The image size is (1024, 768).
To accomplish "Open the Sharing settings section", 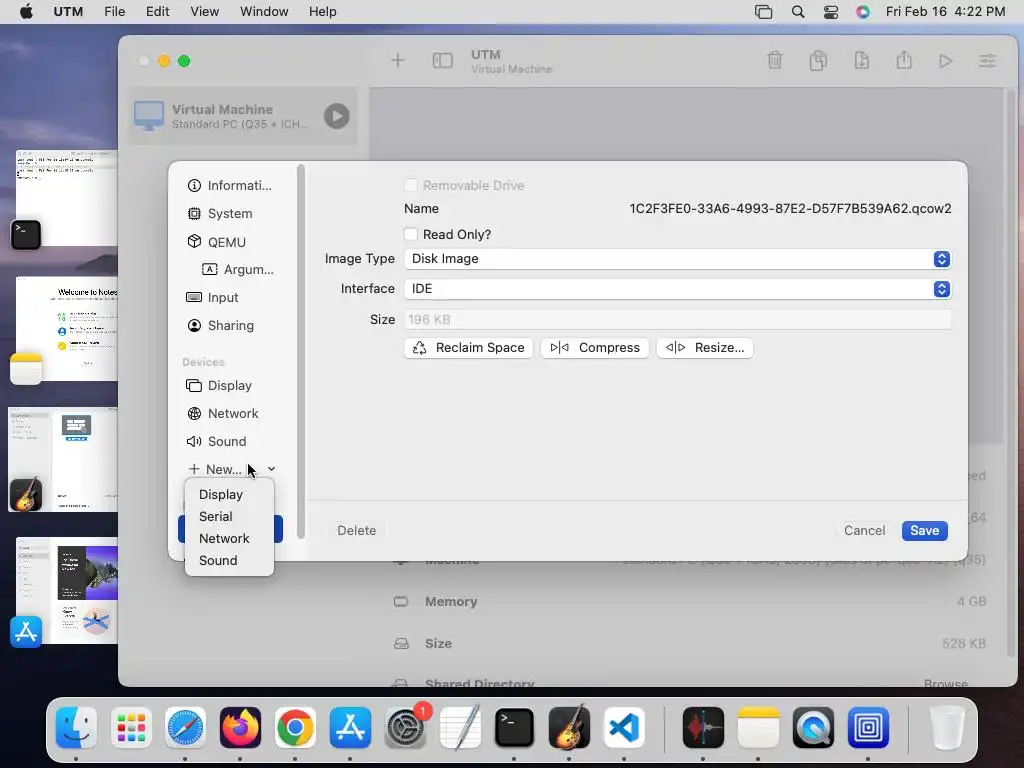I will click(221, 325).
